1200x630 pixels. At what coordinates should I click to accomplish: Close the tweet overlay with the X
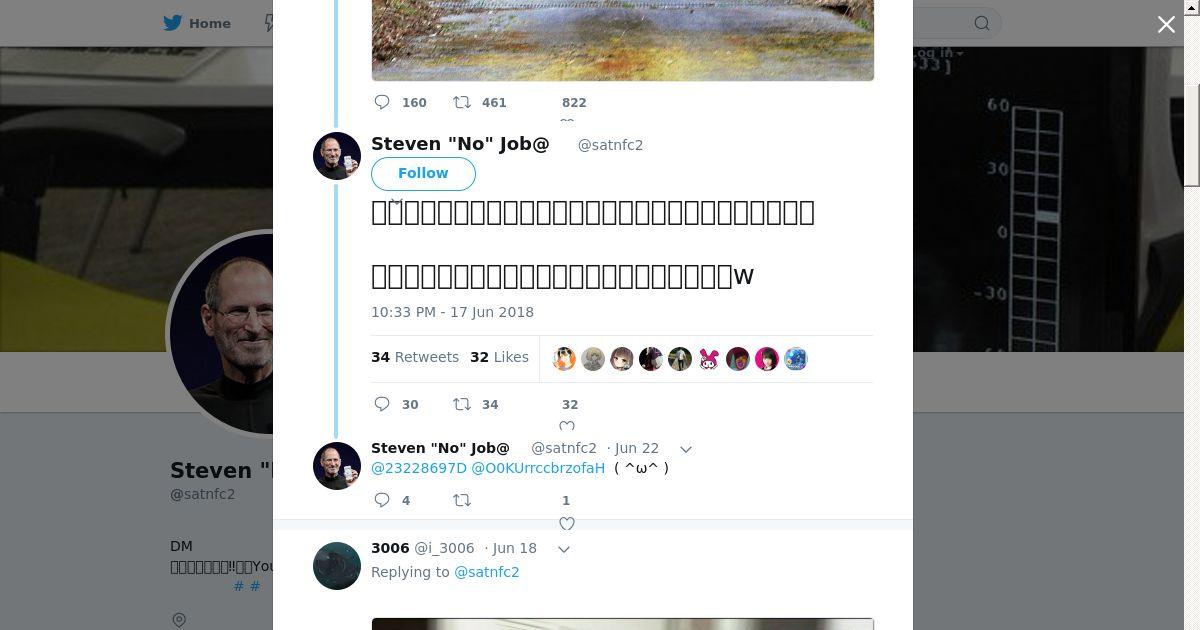click(1166, 24)
